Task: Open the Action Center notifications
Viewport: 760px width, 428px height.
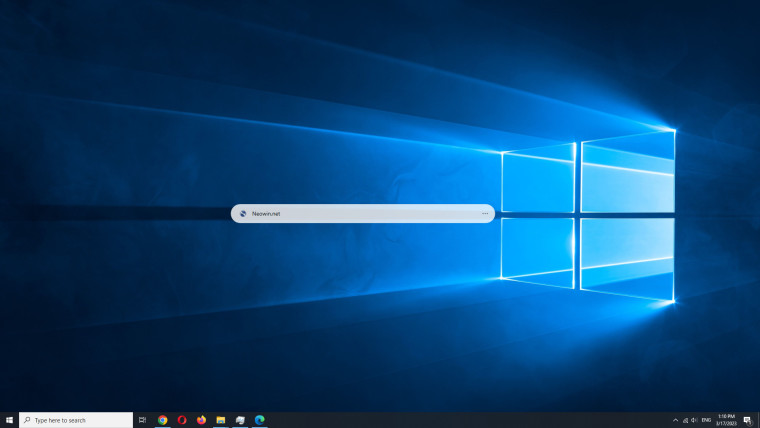Action: click(747, 420)
